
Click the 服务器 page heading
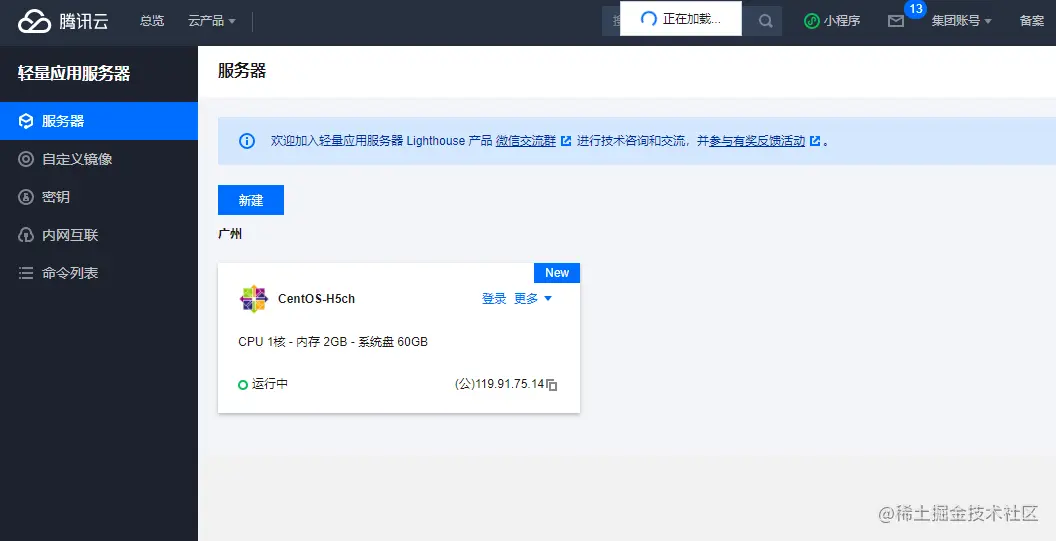(x=242, y=71)
